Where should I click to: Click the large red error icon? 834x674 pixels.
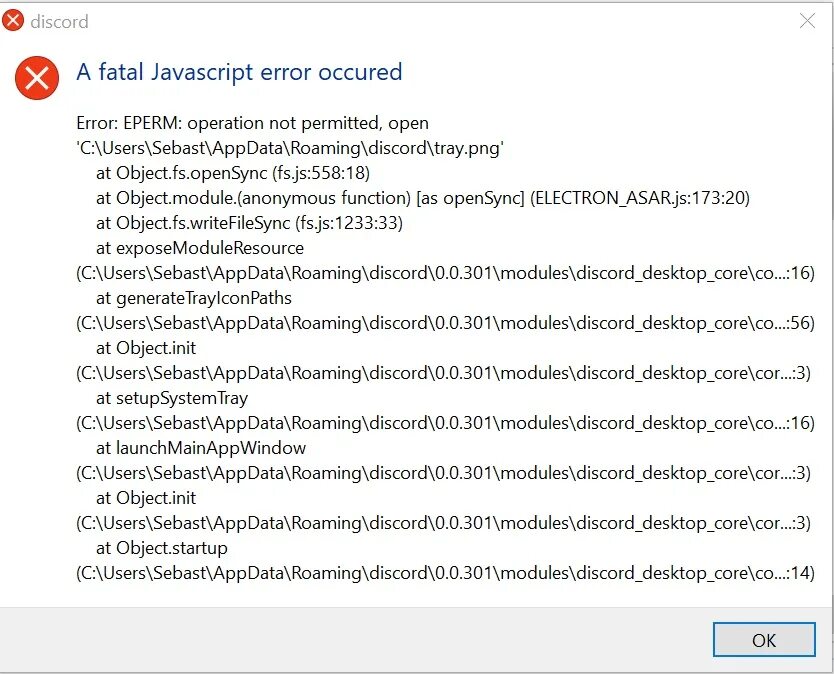tap(37, 77)
